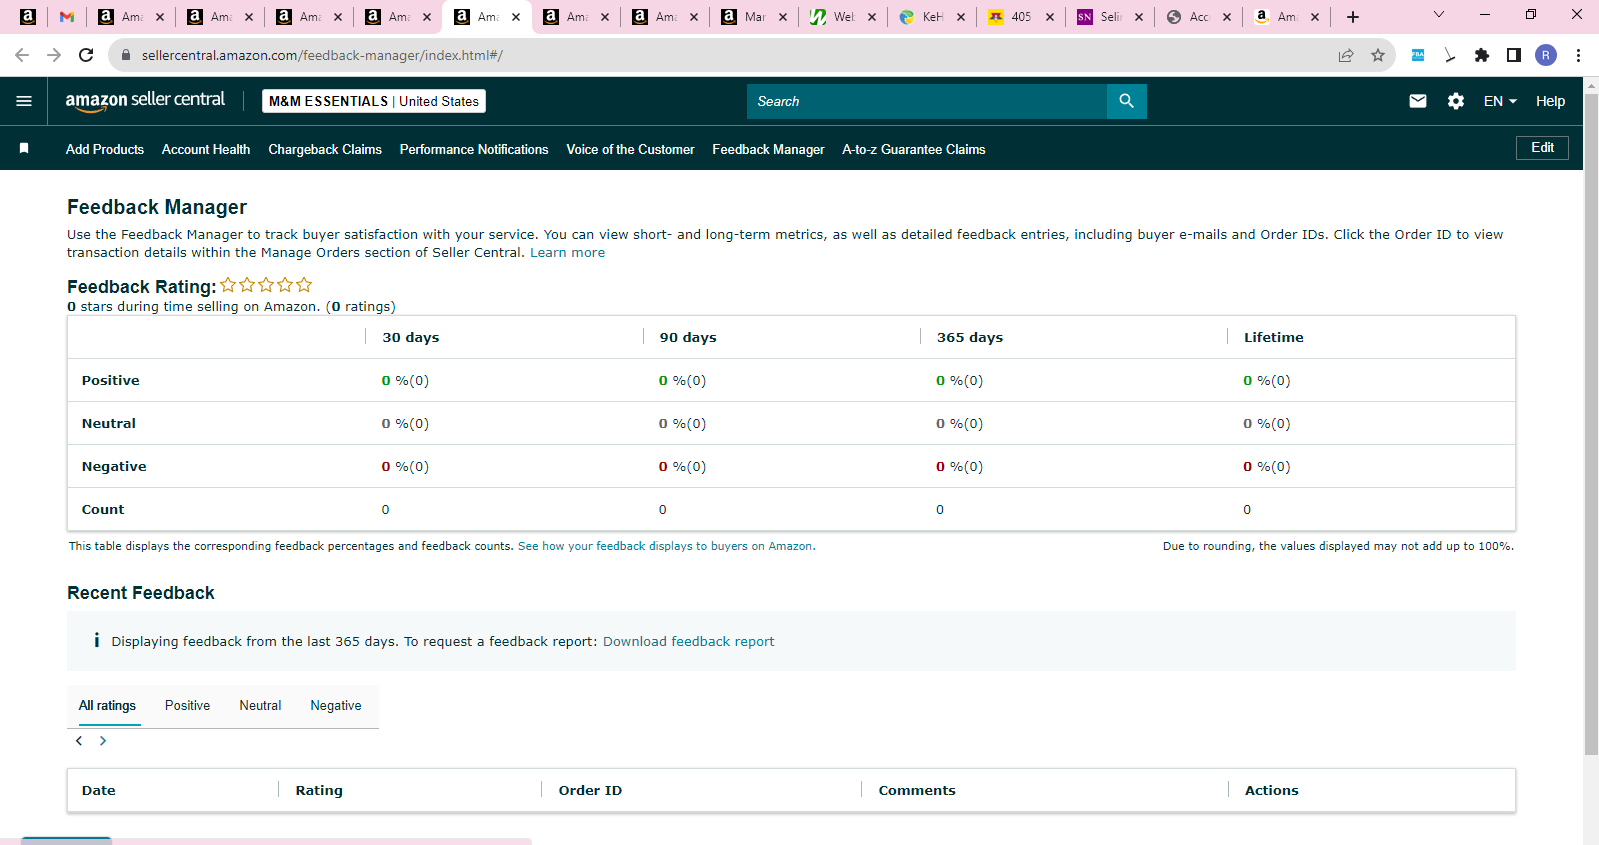Click the Actions column header
Image resolution: width=1599 pixels, height=845 pixels.
(x=1272, y=790)
